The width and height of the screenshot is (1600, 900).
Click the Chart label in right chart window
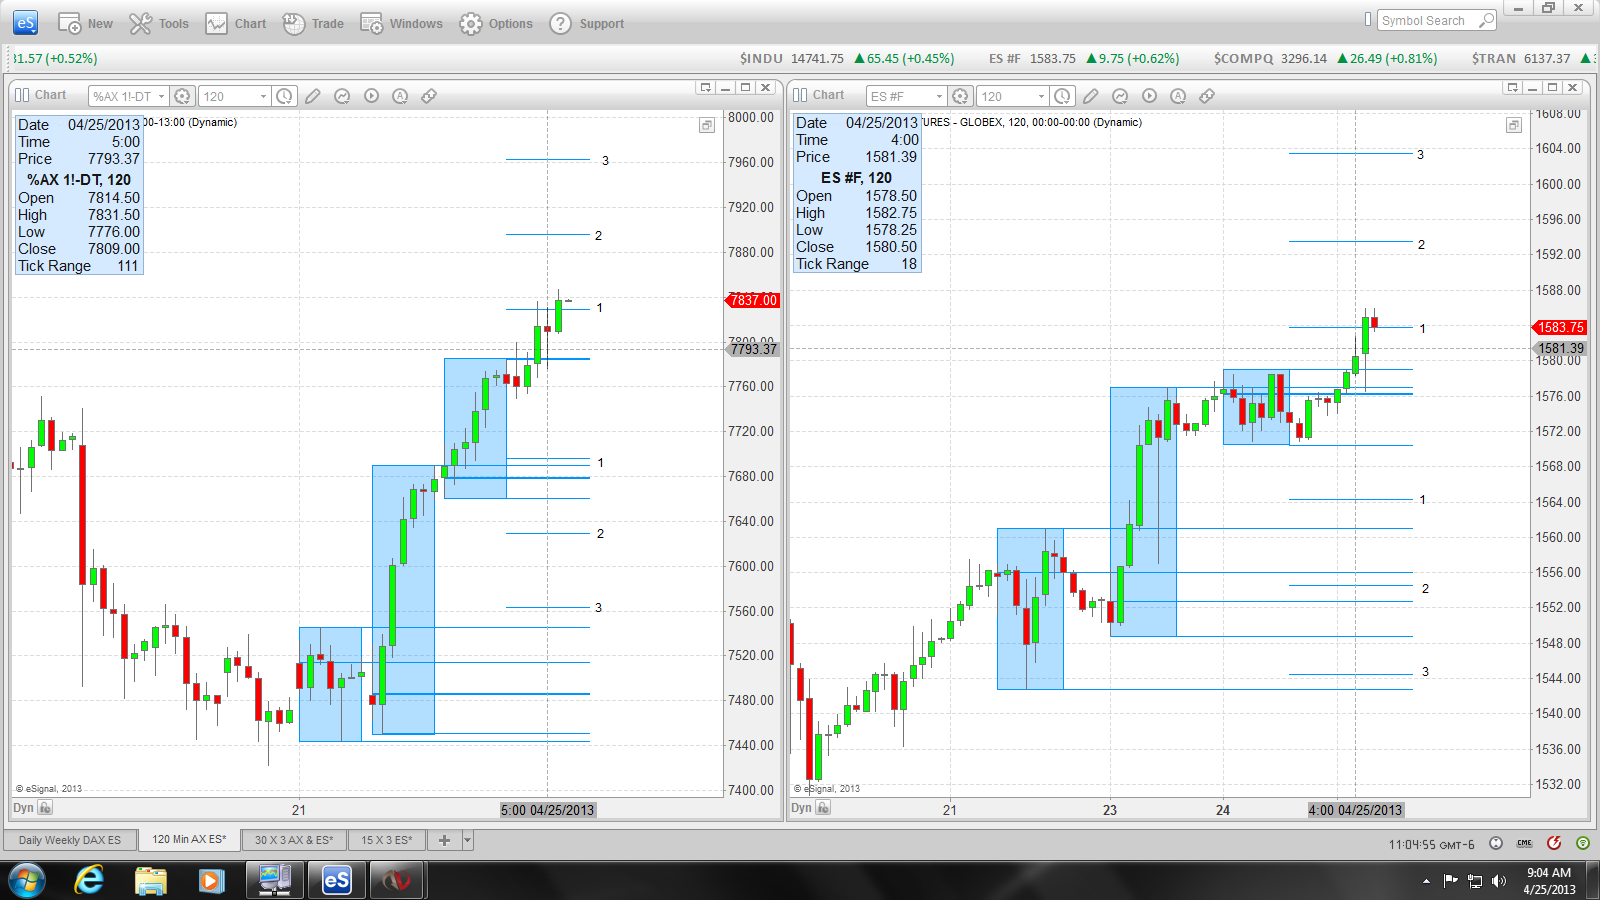[828, 95]
